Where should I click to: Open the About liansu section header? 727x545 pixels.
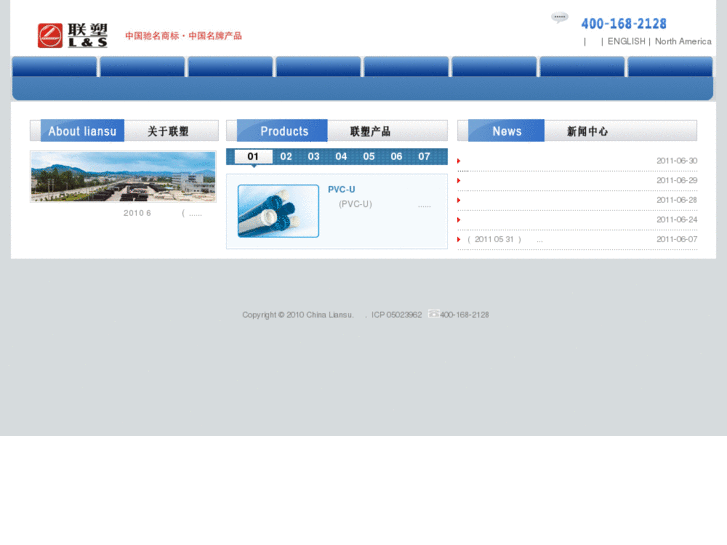[x=83, y=131]
